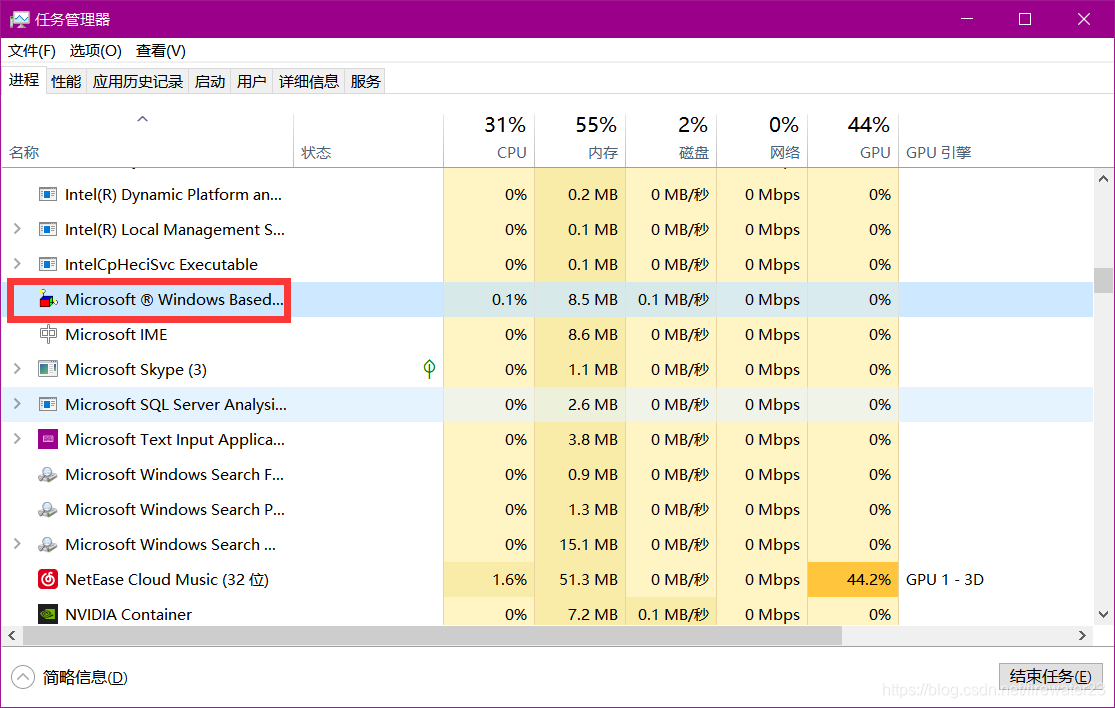Click the Microsoft Windows Search F... icon
This screenshot has width=1115, height=708.
pos(48,474)
